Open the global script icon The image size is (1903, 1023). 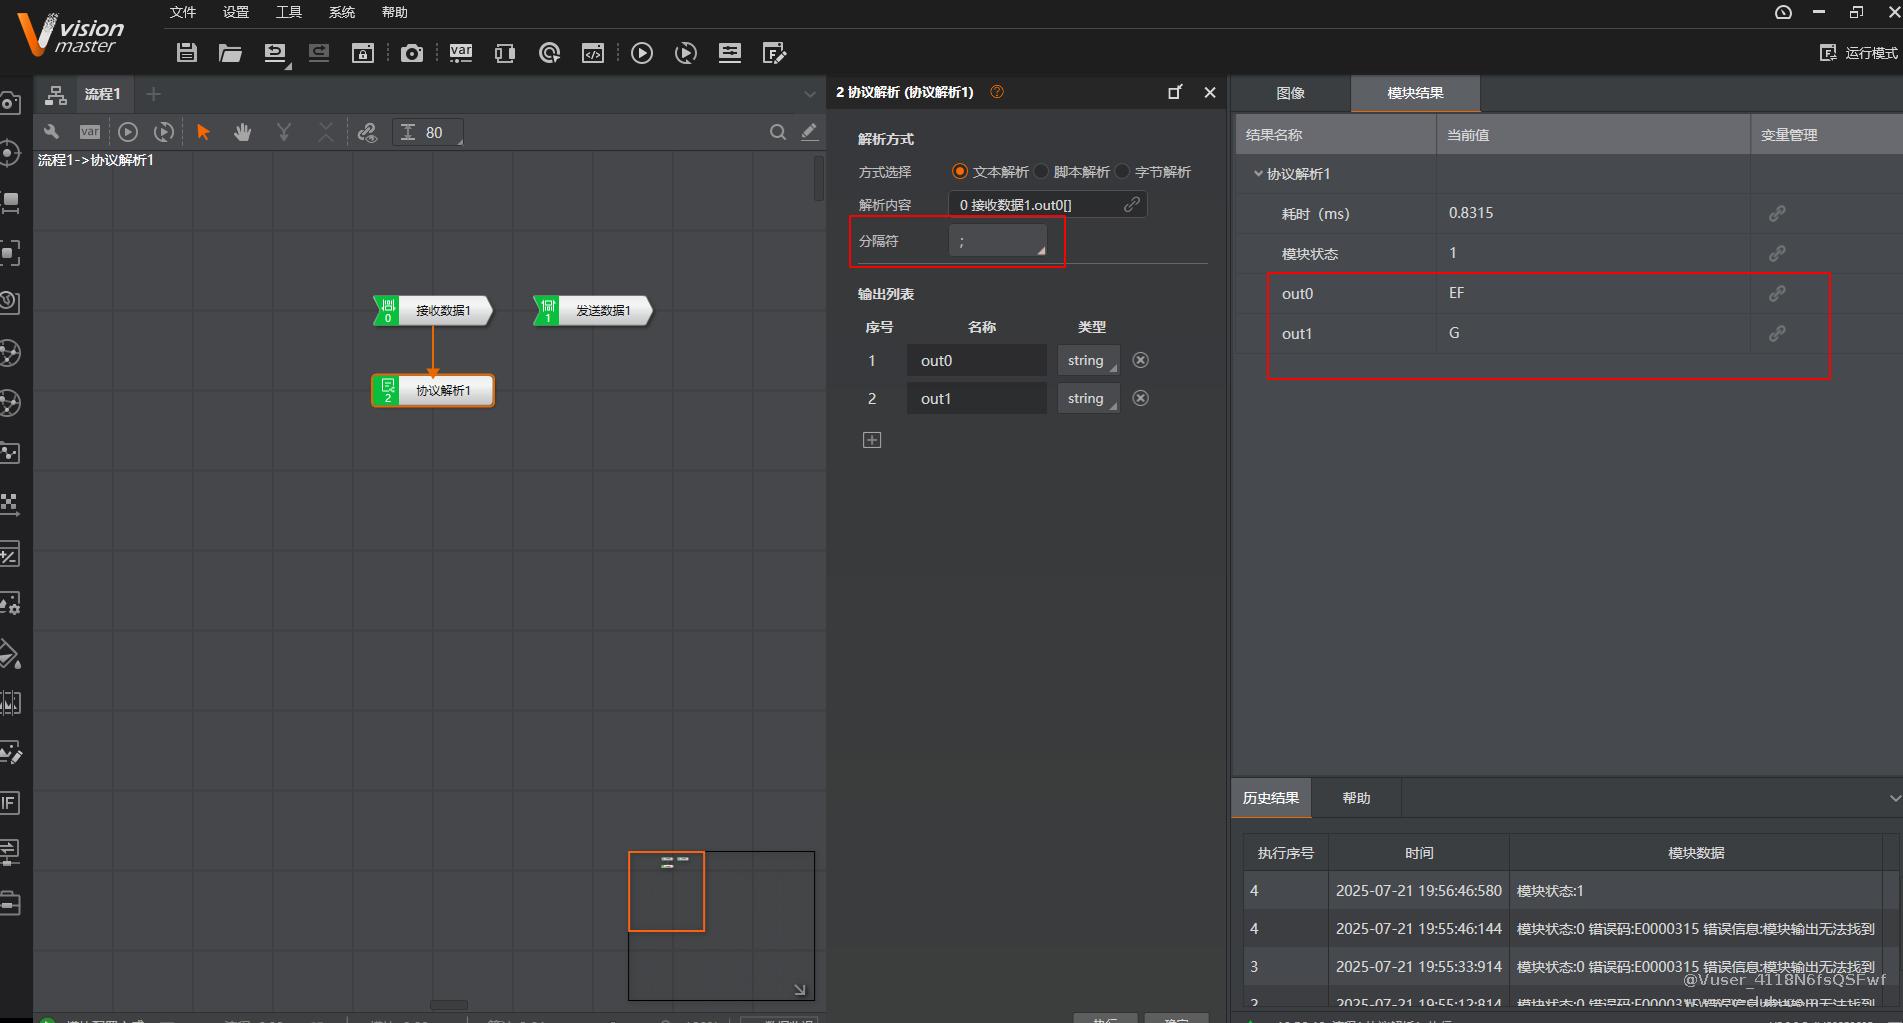click(593, 53)
